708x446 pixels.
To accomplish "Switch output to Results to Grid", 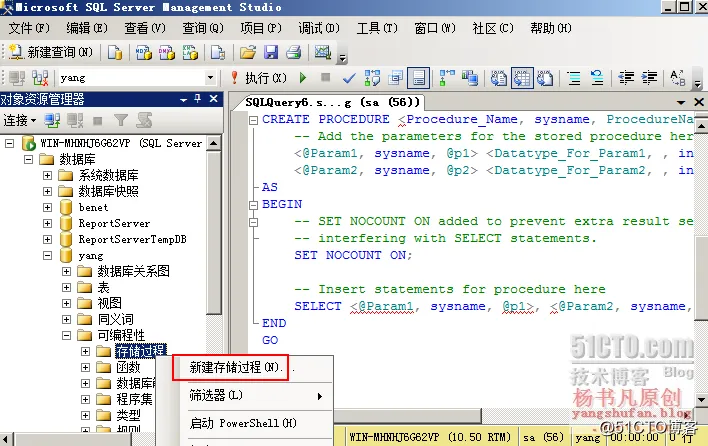I will 522,78.
